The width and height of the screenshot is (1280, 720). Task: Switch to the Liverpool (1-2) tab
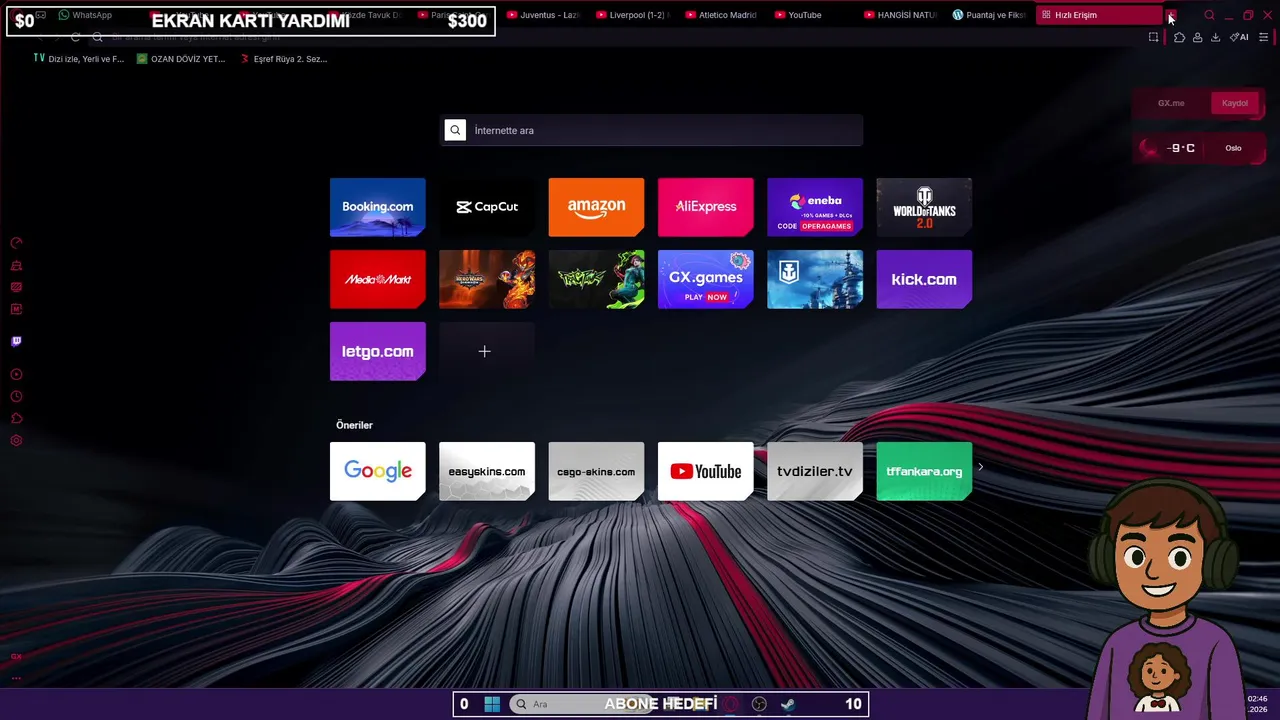coord(633,15)
